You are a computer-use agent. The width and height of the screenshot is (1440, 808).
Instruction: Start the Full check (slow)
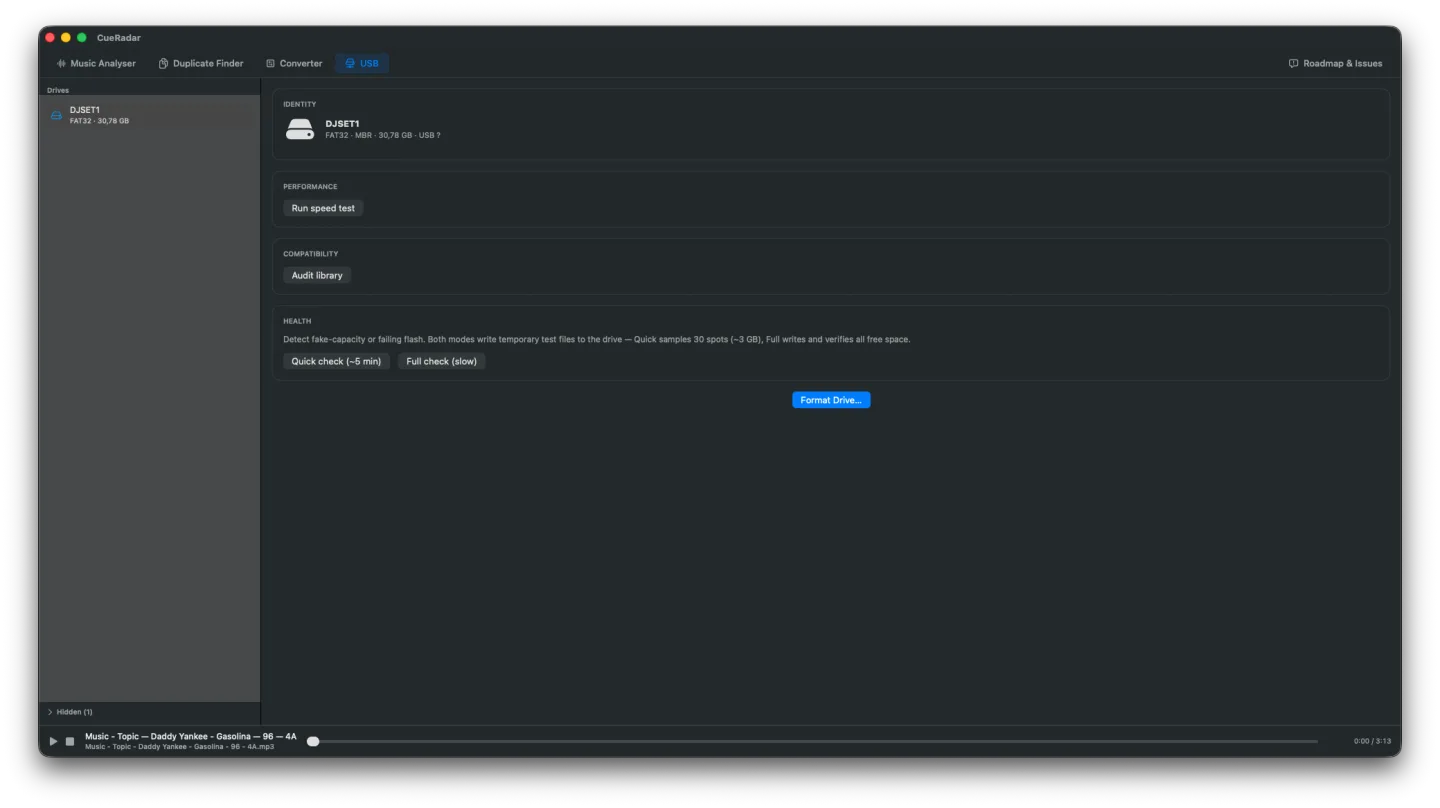(x=441, y=361)
